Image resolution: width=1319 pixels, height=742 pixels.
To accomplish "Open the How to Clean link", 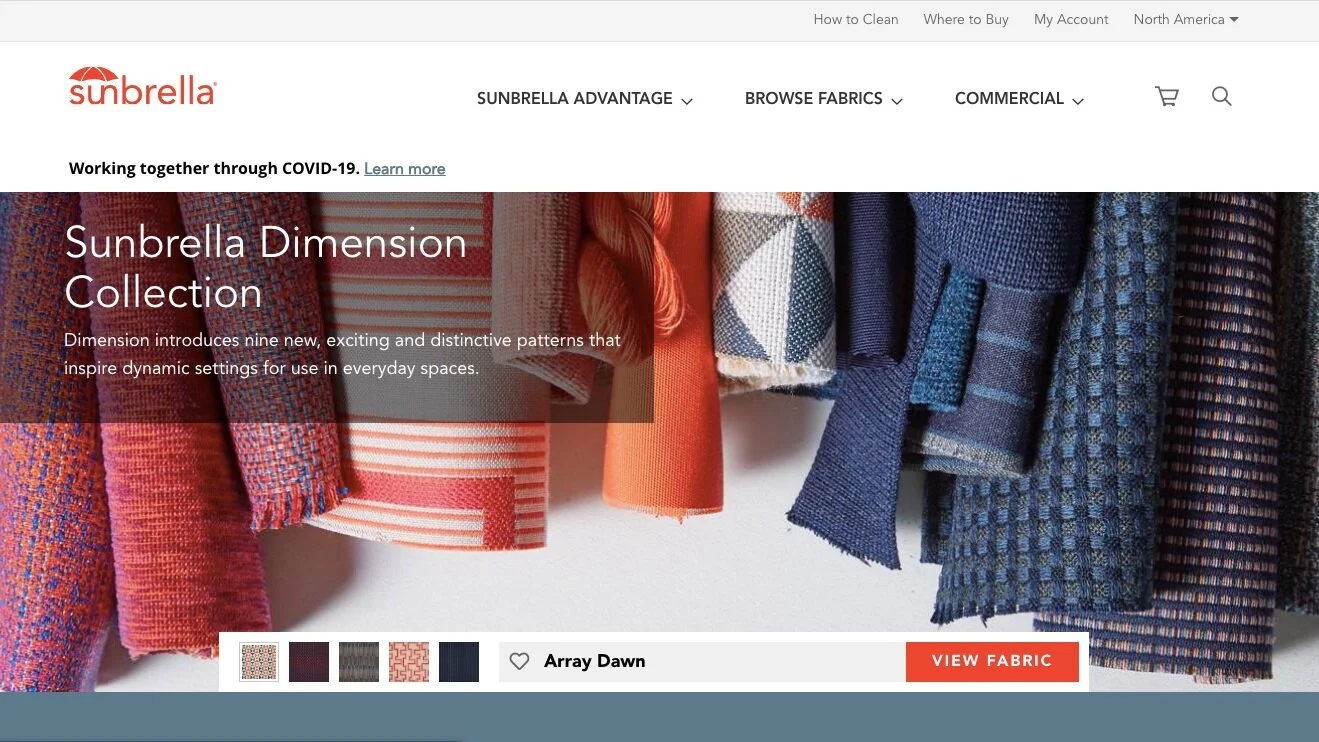I will pos(856,19).
